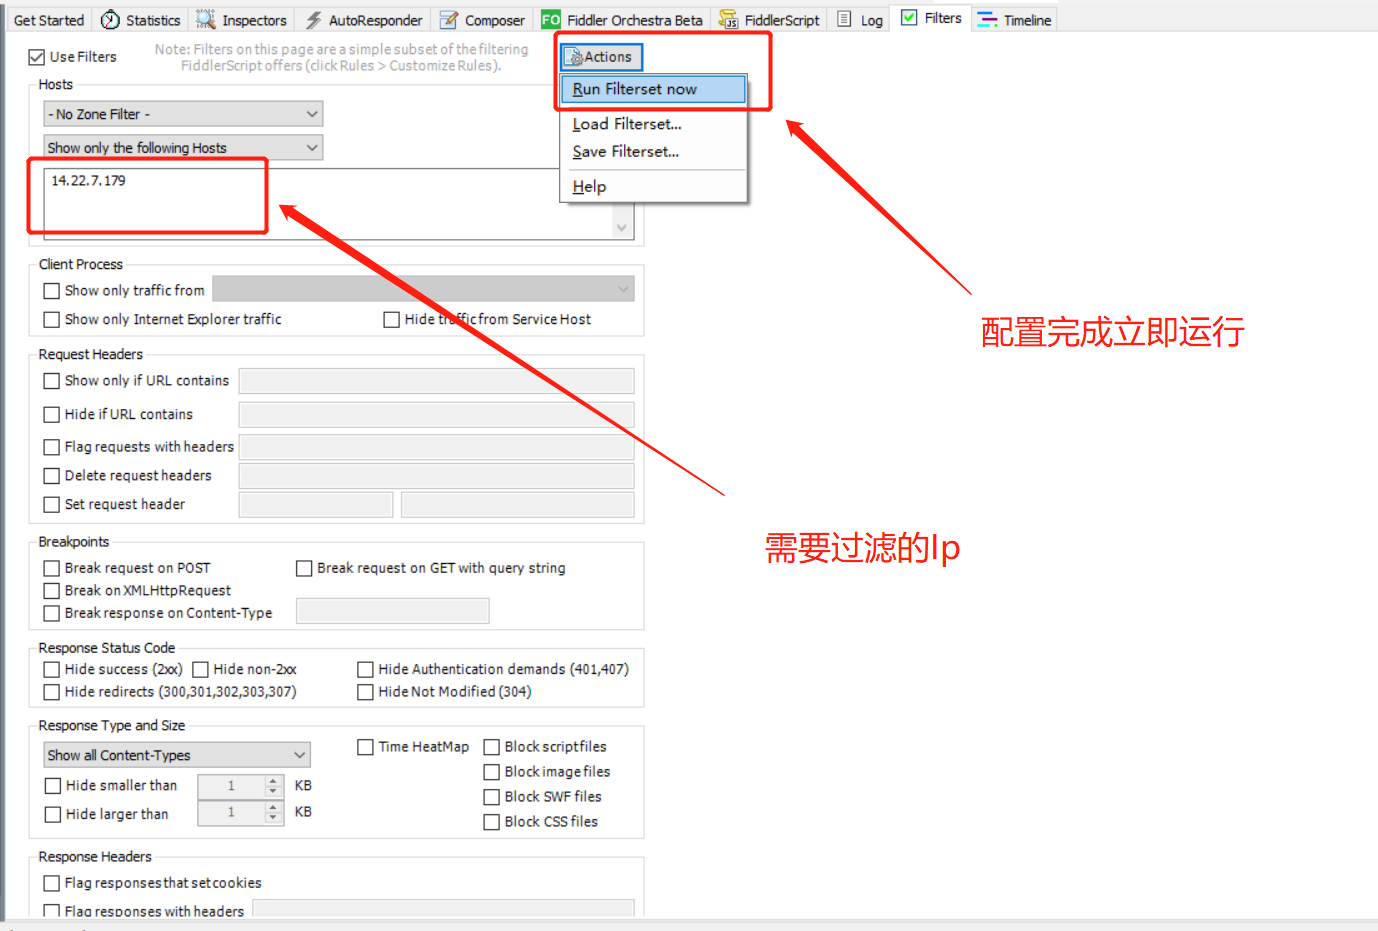This screenshot has width=1378, height=931.
Task: Open the Composer tab
Action: coord(482,20)
